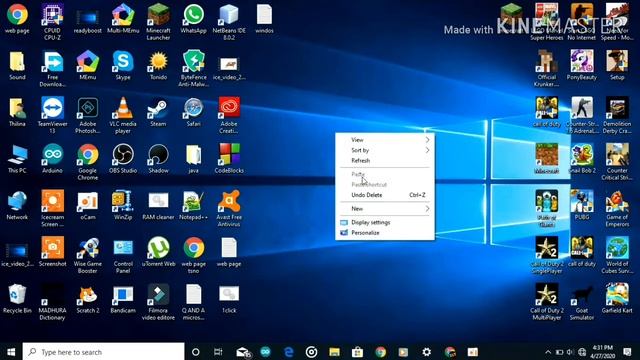Click the Control Panel desktop icon

(x=123, y=255)
